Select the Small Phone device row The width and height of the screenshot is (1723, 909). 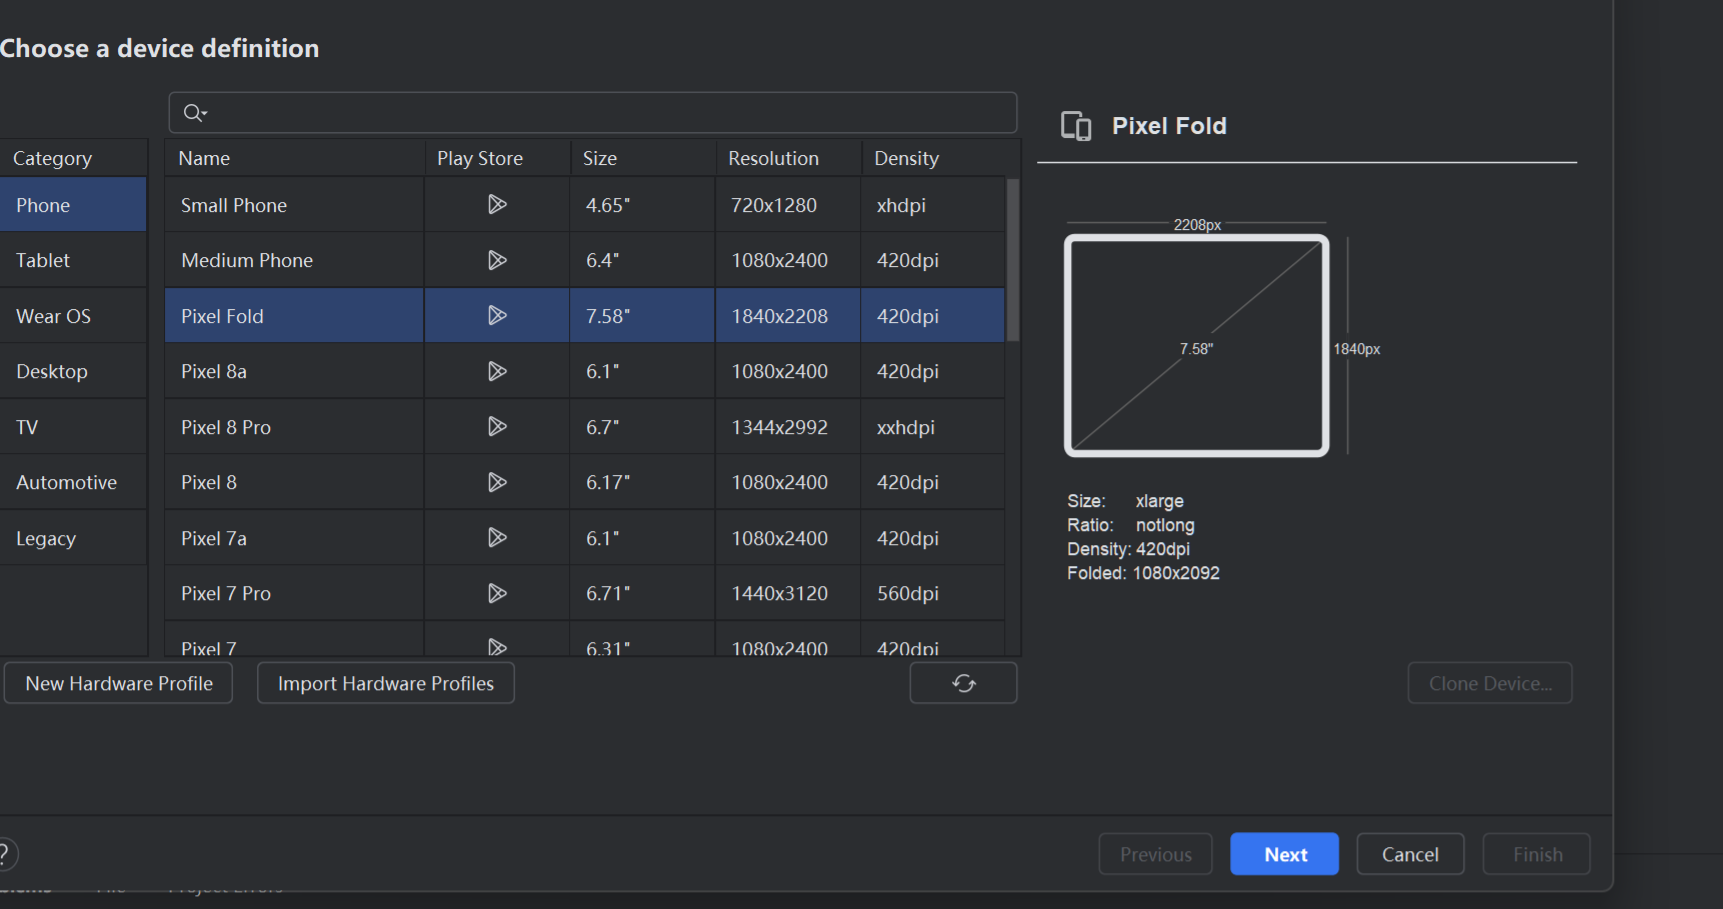[x=585, y=205]
